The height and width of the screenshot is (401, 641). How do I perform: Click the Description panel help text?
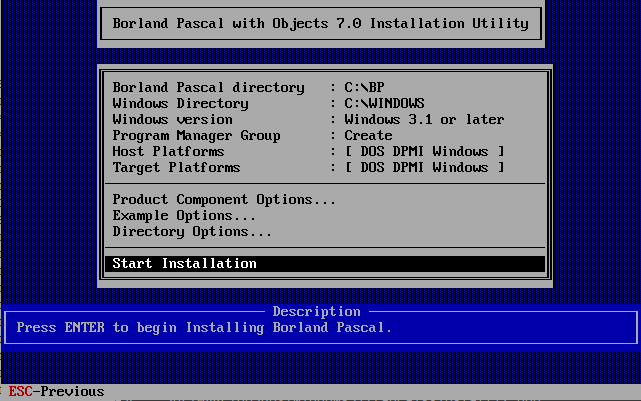pos(204,328)
